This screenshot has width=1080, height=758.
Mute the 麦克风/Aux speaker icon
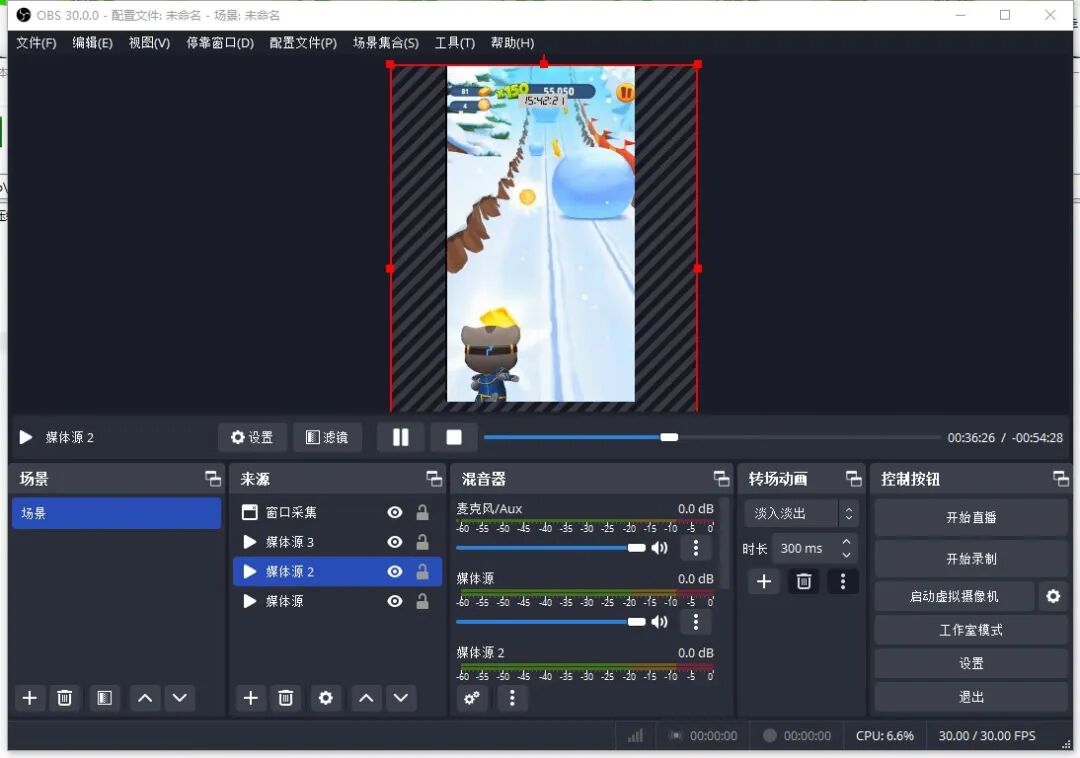pos(660,548)
